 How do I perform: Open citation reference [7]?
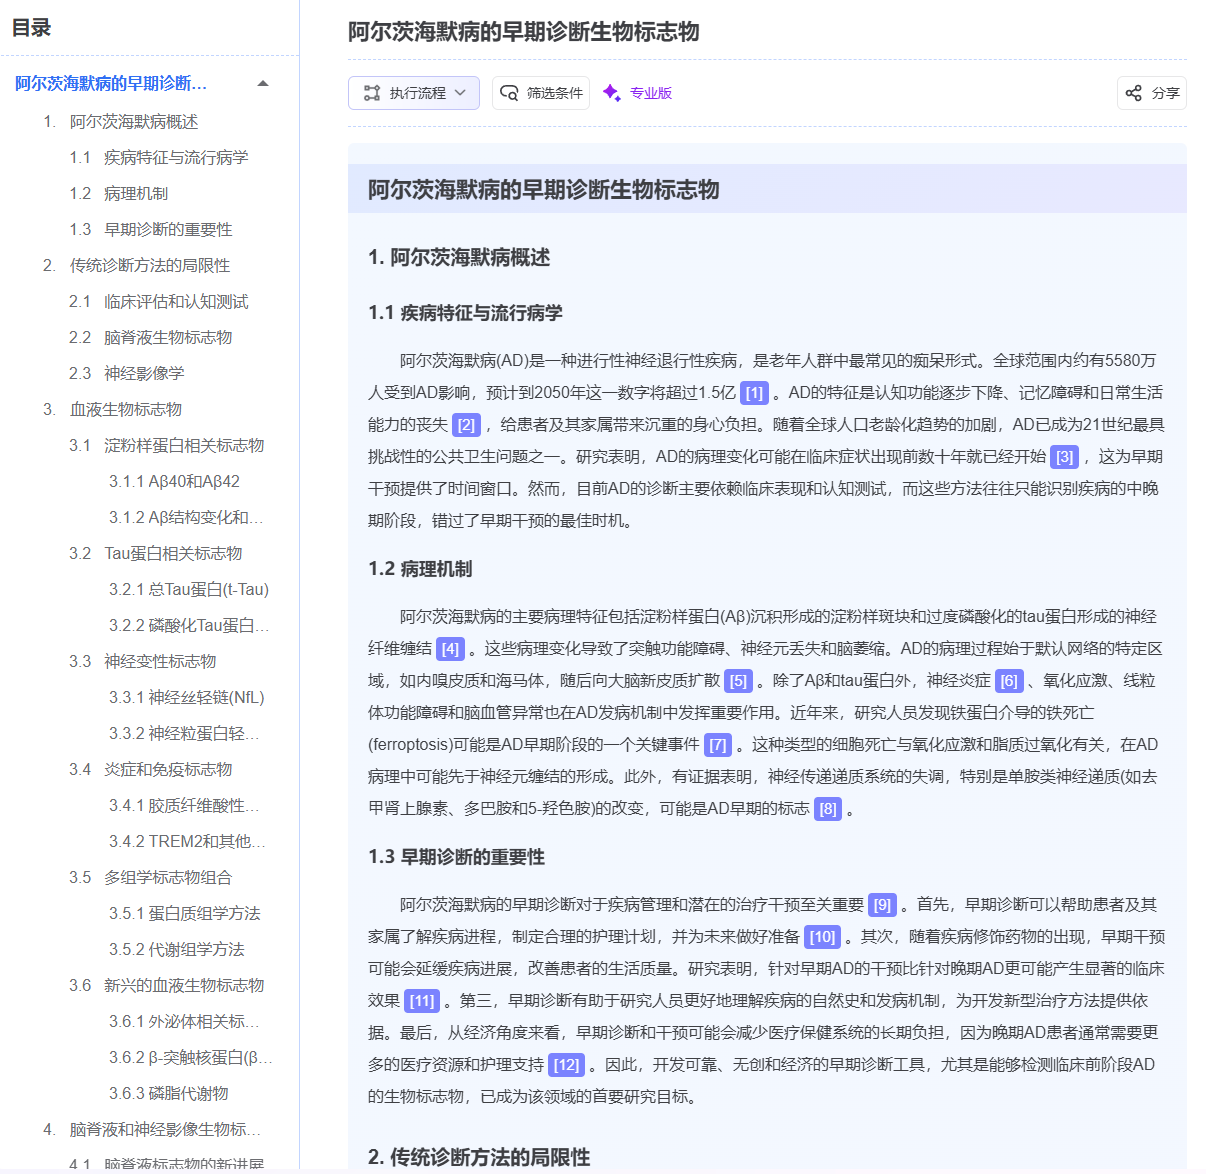[x=718, y=745]
